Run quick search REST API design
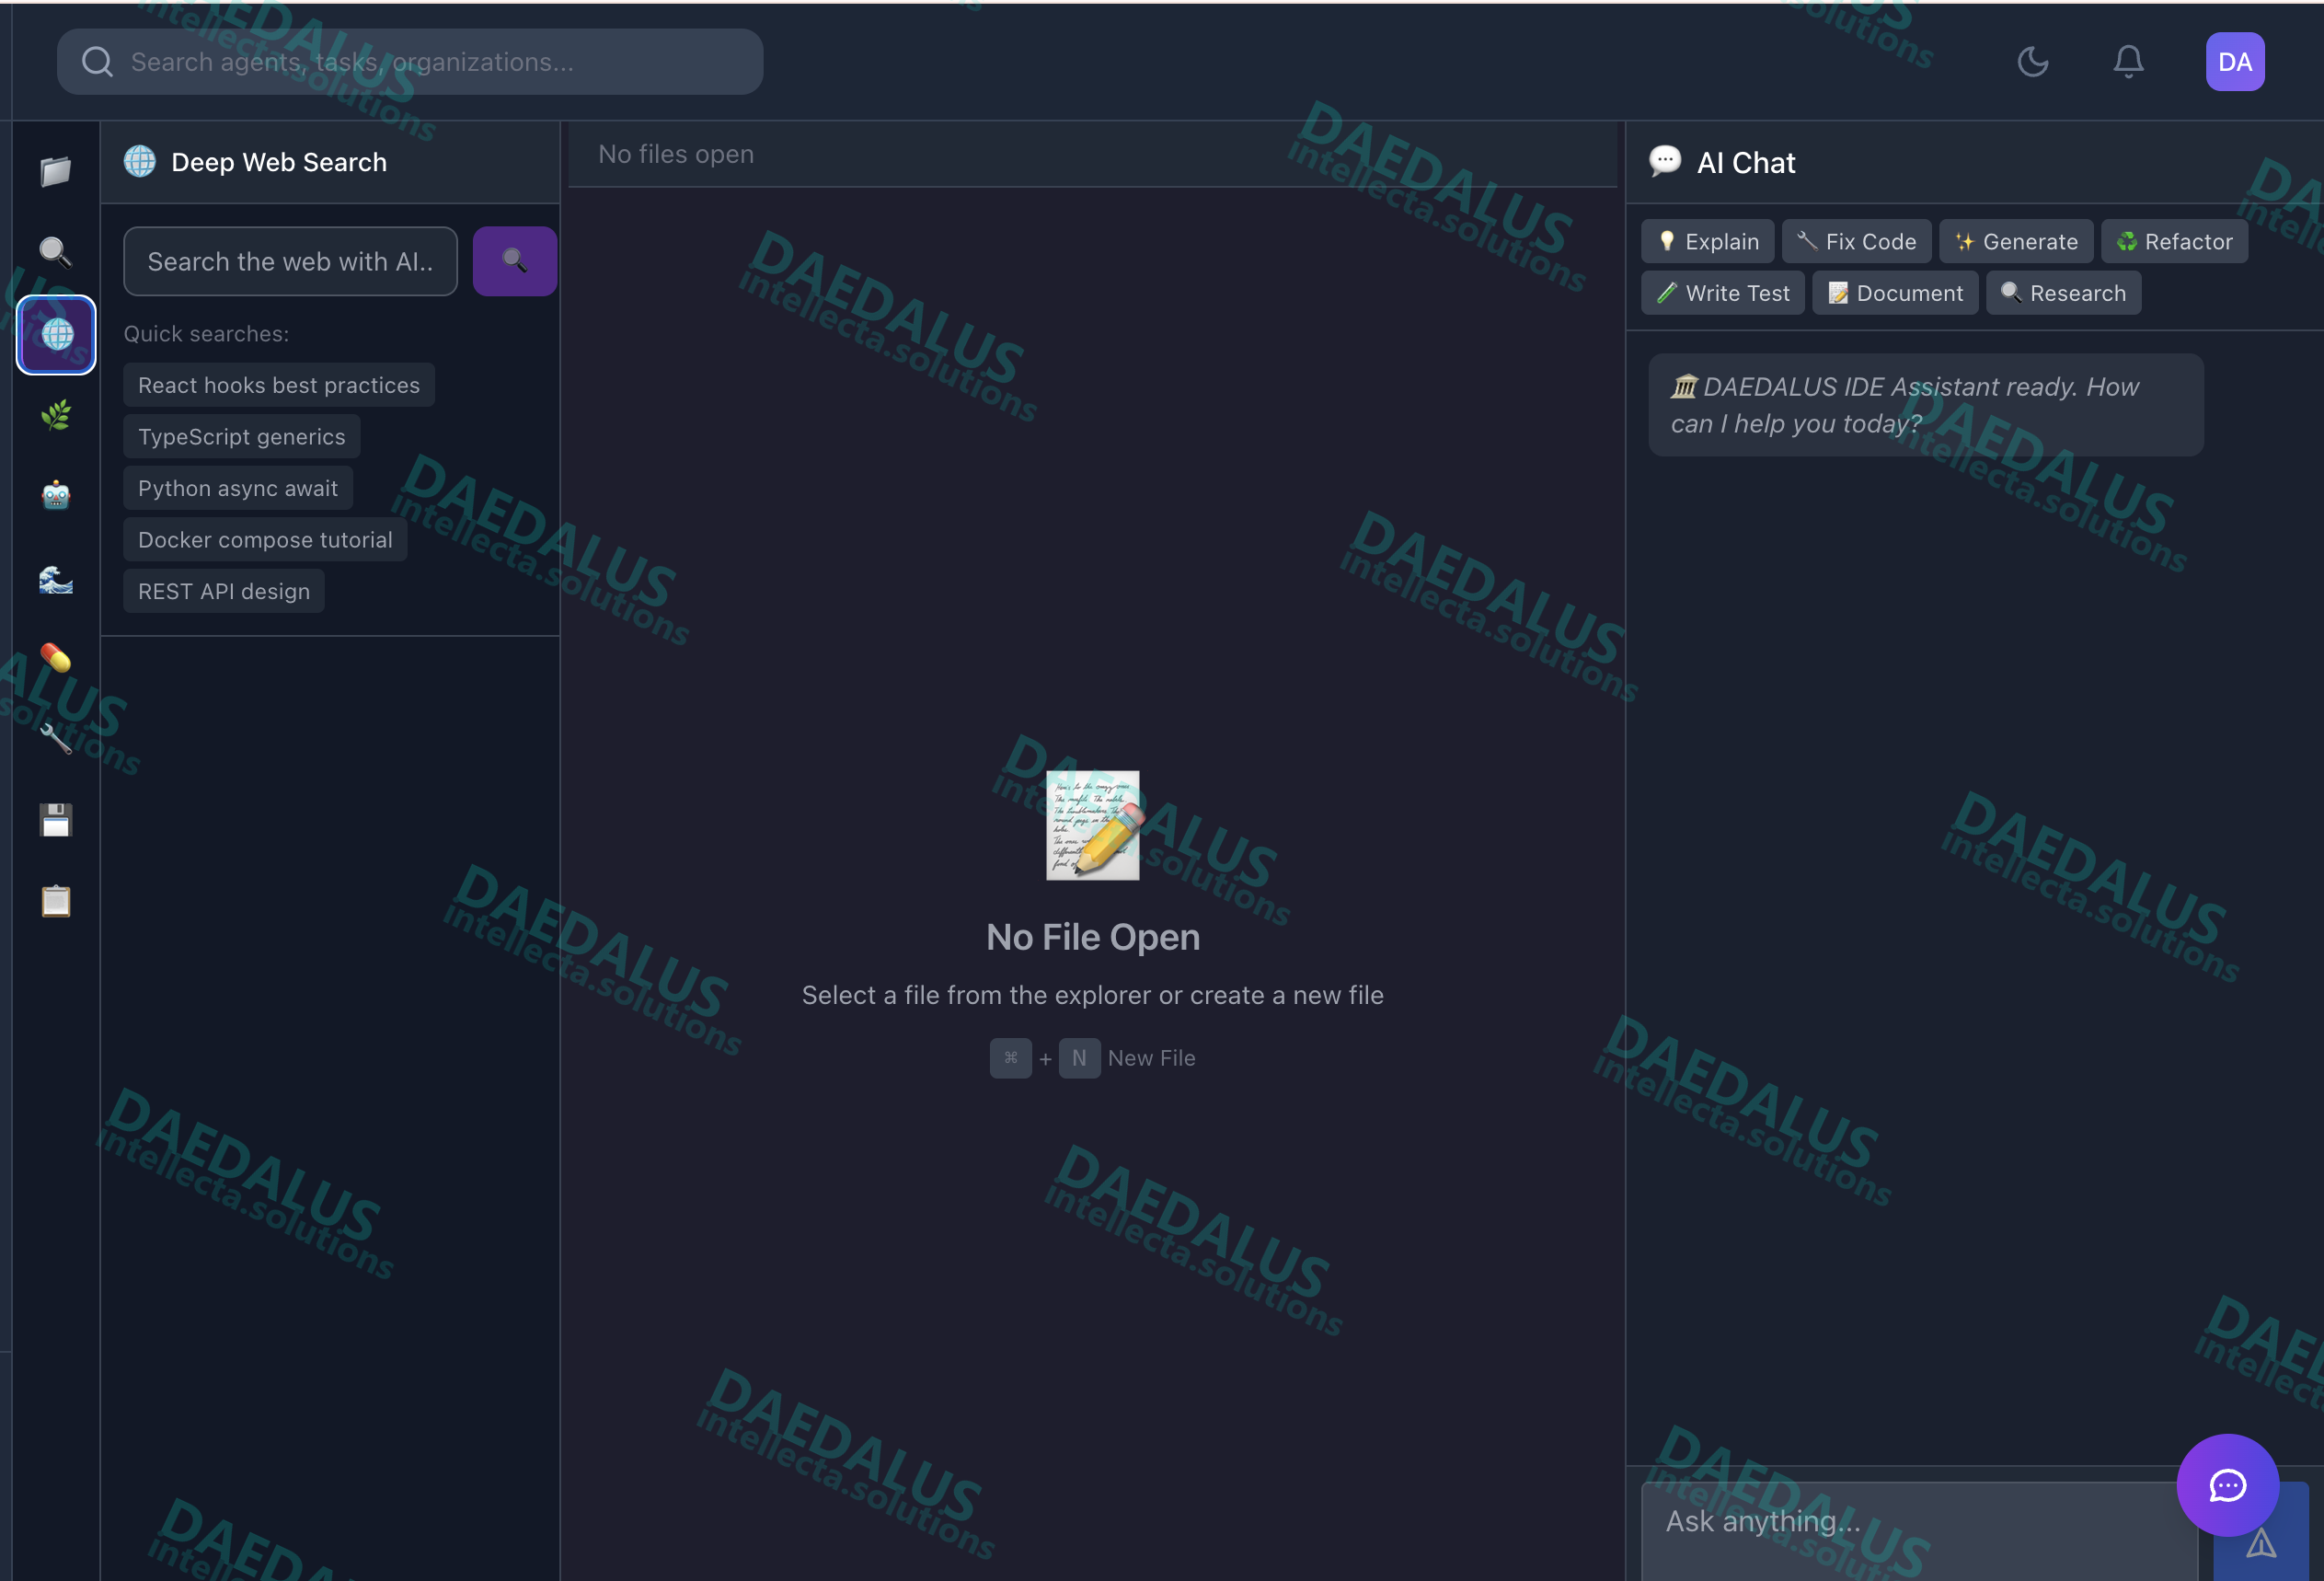The image size is (2324, 1581). point(224,591)
